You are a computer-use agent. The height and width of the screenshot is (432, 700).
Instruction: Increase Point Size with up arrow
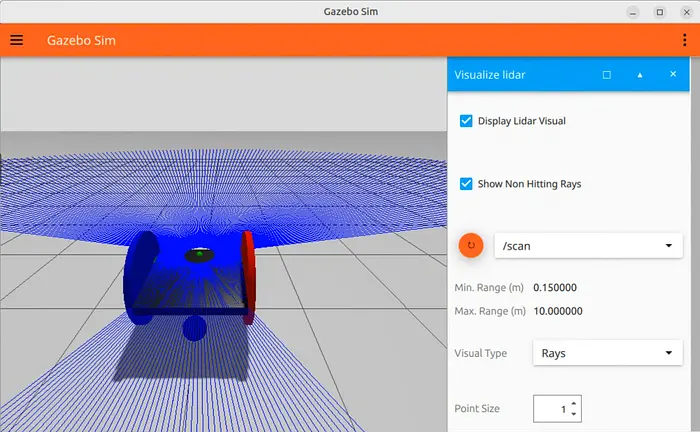tap(574, 403)
